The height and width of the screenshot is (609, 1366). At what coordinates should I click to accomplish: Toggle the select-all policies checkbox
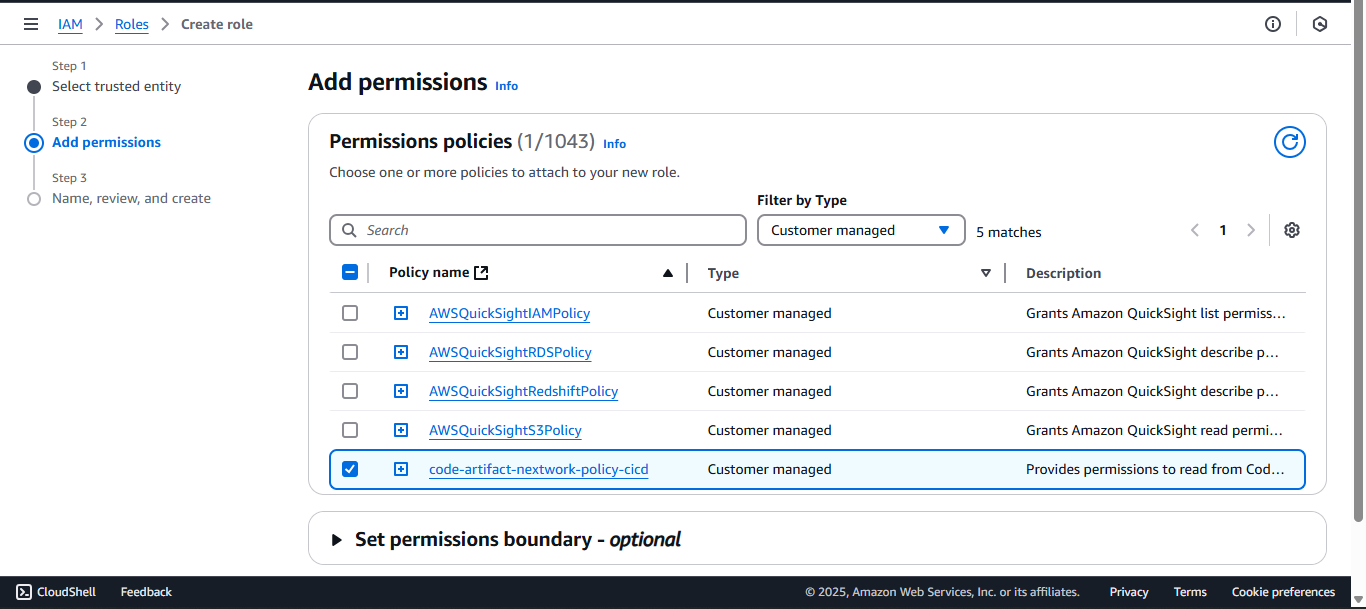point(350,272)
